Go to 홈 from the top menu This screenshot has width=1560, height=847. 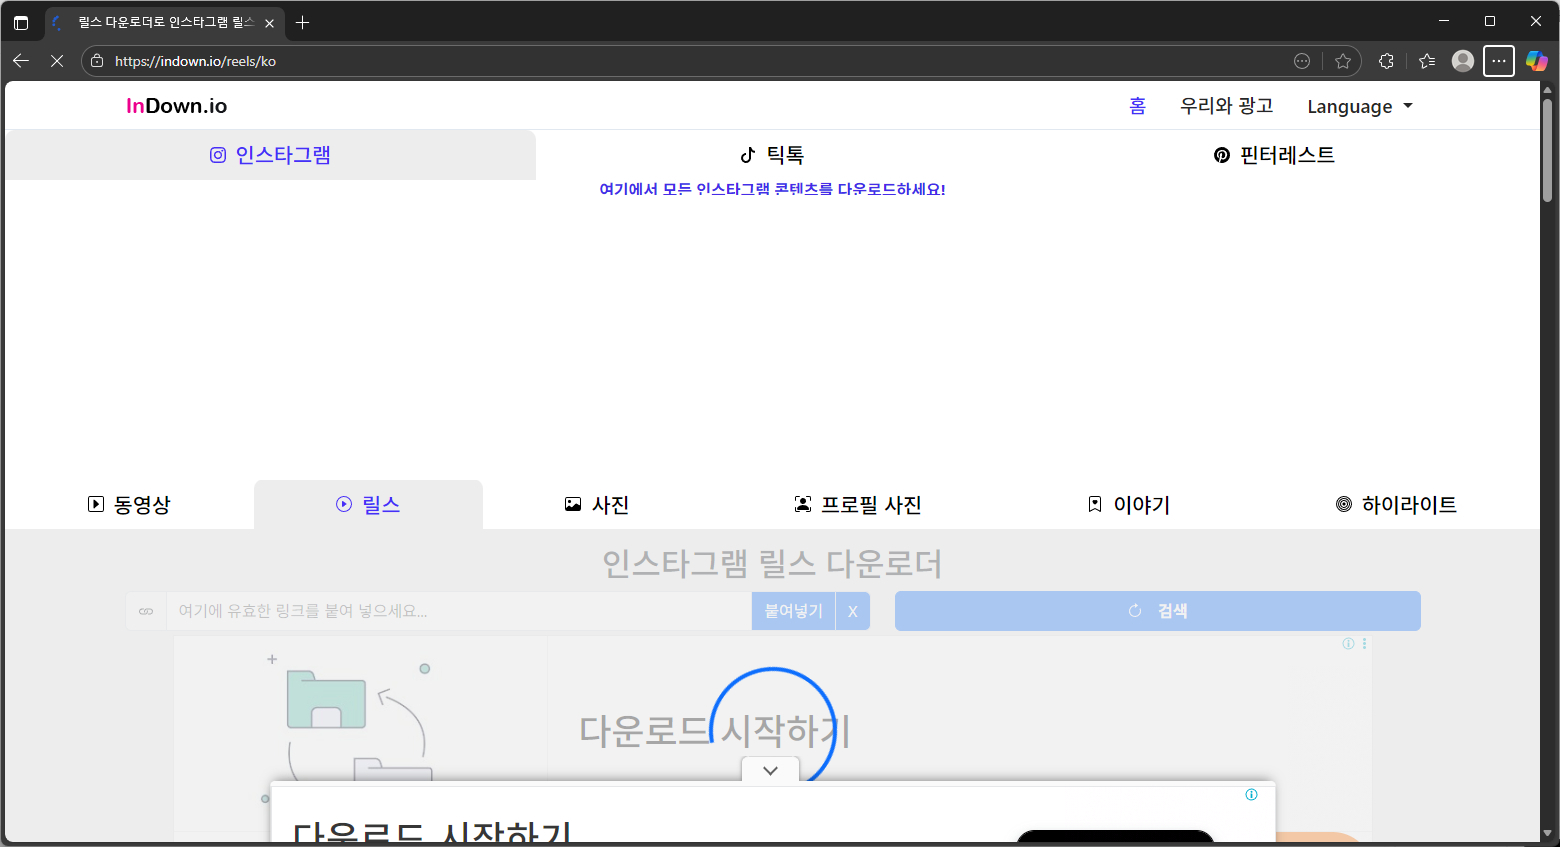pos(1137,106)
